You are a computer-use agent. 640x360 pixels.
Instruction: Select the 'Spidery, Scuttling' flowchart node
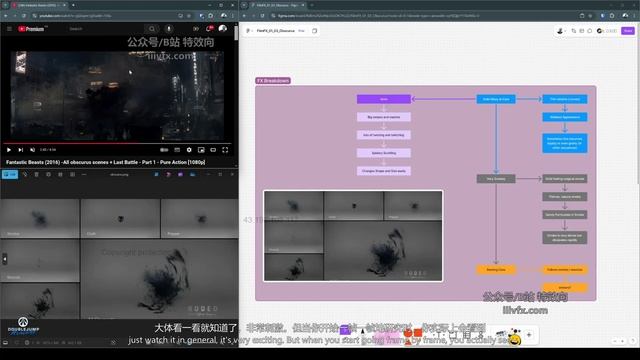[384, 153]
